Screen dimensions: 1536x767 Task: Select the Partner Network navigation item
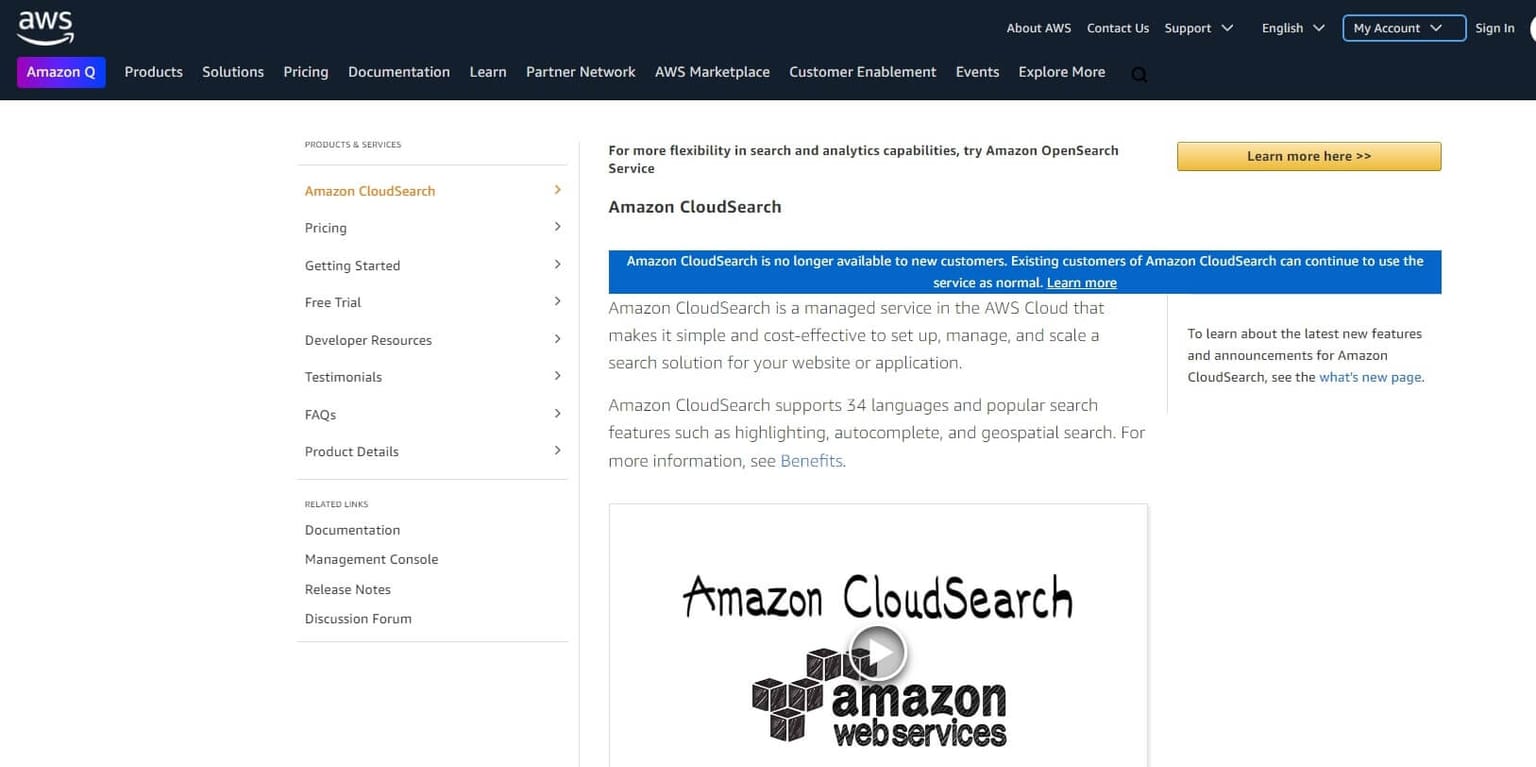[x=580, y=72]
